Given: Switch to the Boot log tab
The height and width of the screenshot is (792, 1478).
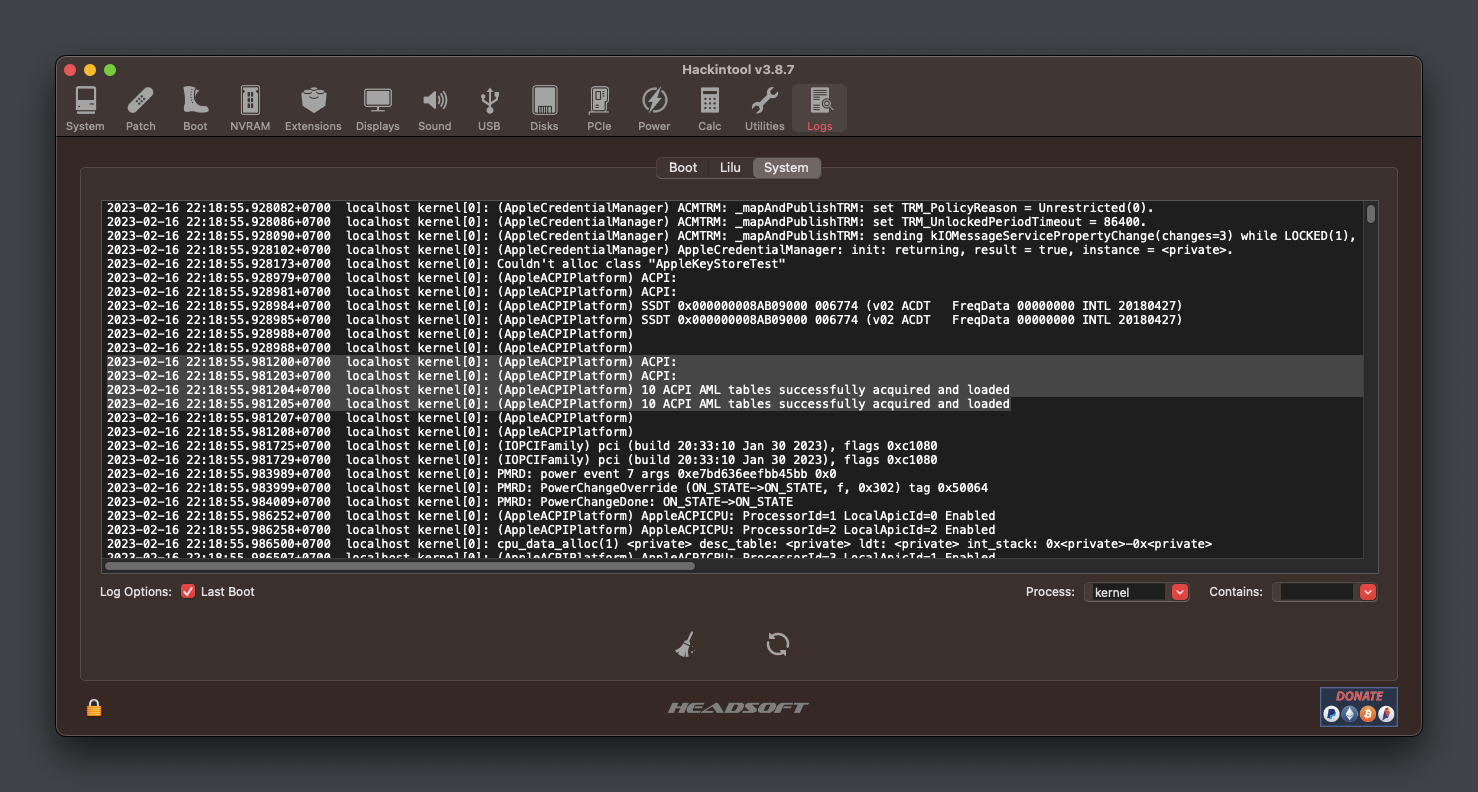Looking at the screenshot, I should (x=683, y=168).
